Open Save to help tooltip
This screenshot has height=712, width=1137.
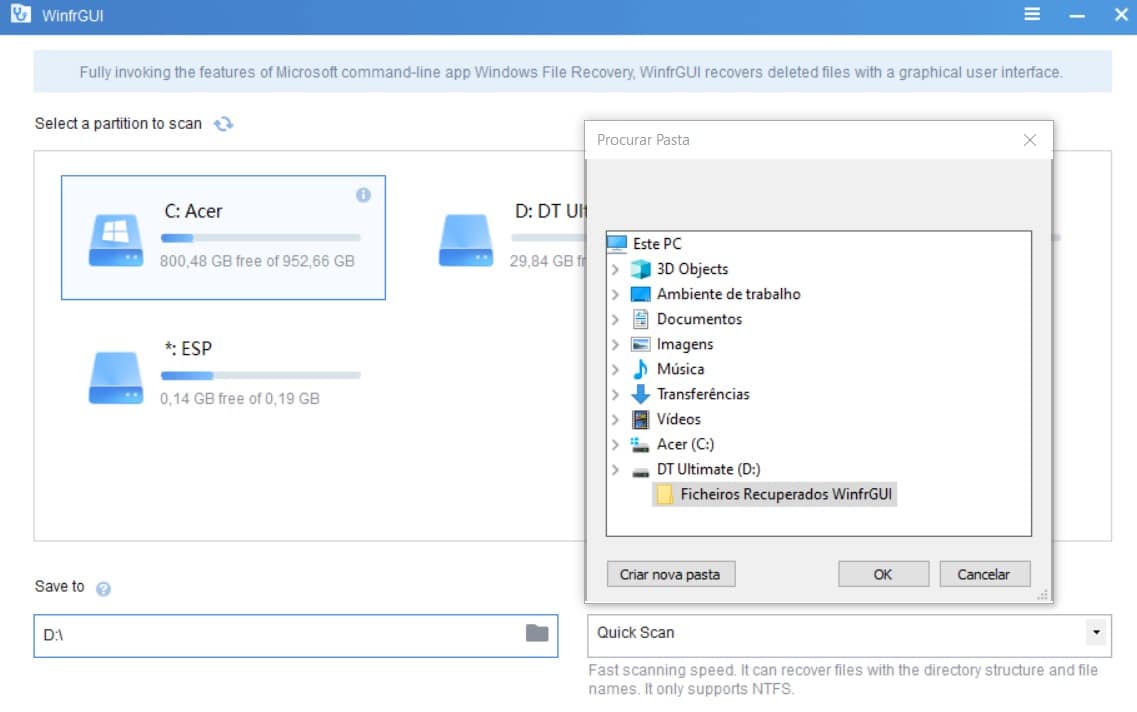click(x=104, y=589)
